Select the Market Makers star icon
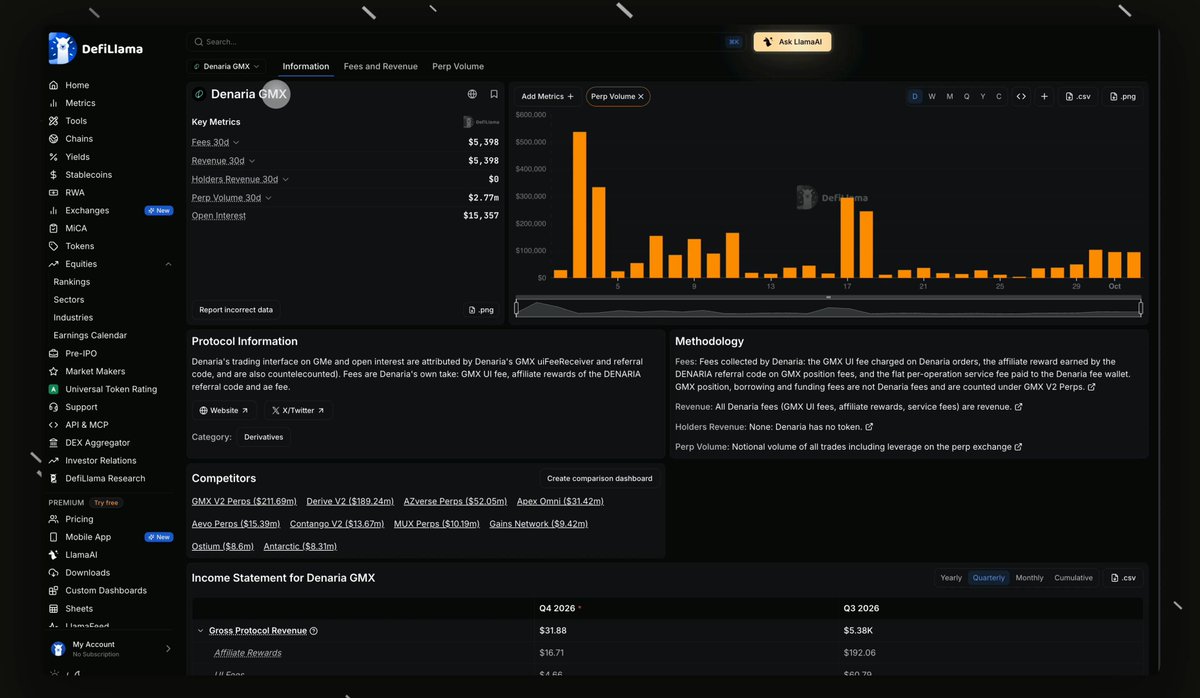 54,371
